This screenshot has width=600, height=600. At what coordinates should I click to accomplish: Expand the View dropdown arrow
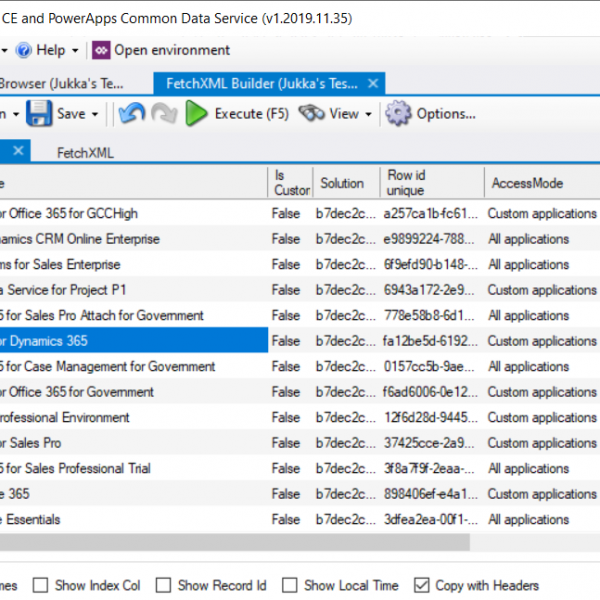pos(368,114)
